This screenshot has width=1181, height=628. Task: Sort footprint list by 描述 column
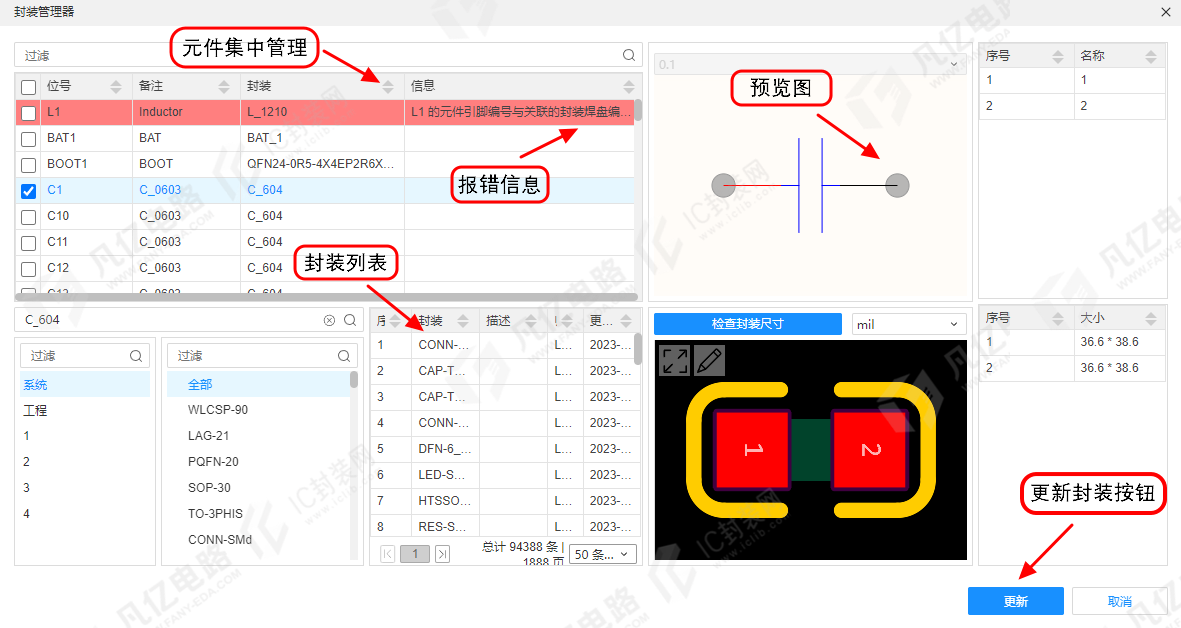click(x=531, y=322)
